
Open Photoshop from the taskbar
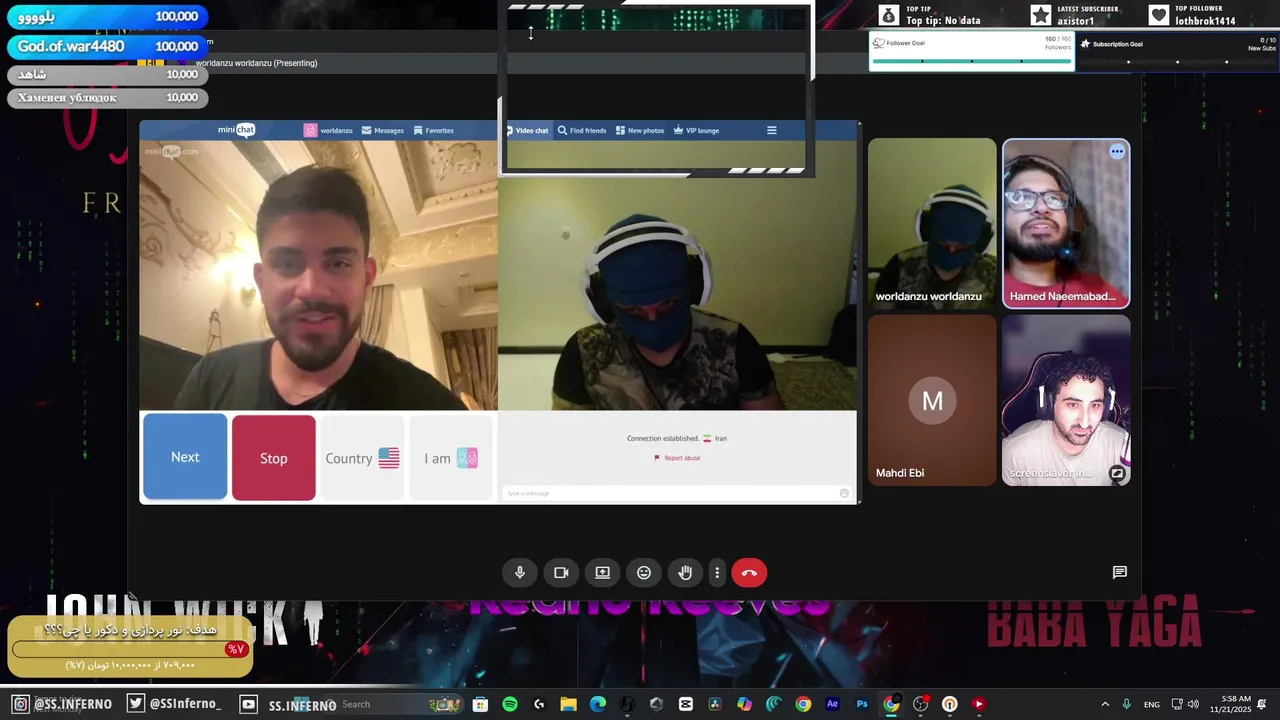[x=862, y=704]
